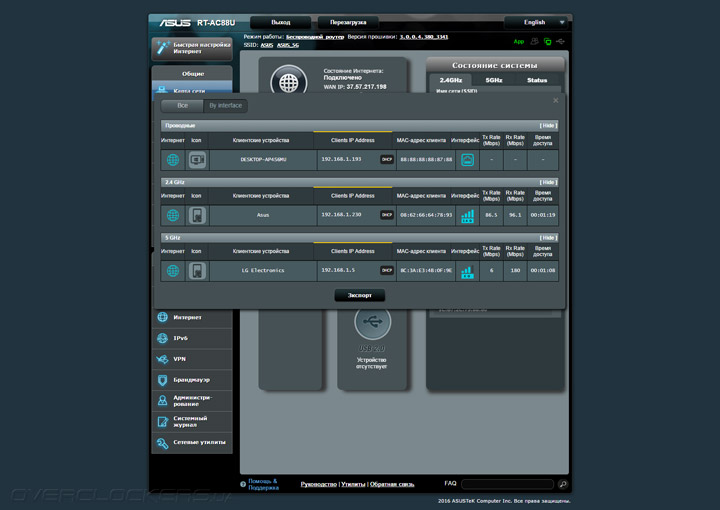Click the Перезагрузка reboot button
The height and width of the screenshot is (510, 720).
tap(348, 22)
